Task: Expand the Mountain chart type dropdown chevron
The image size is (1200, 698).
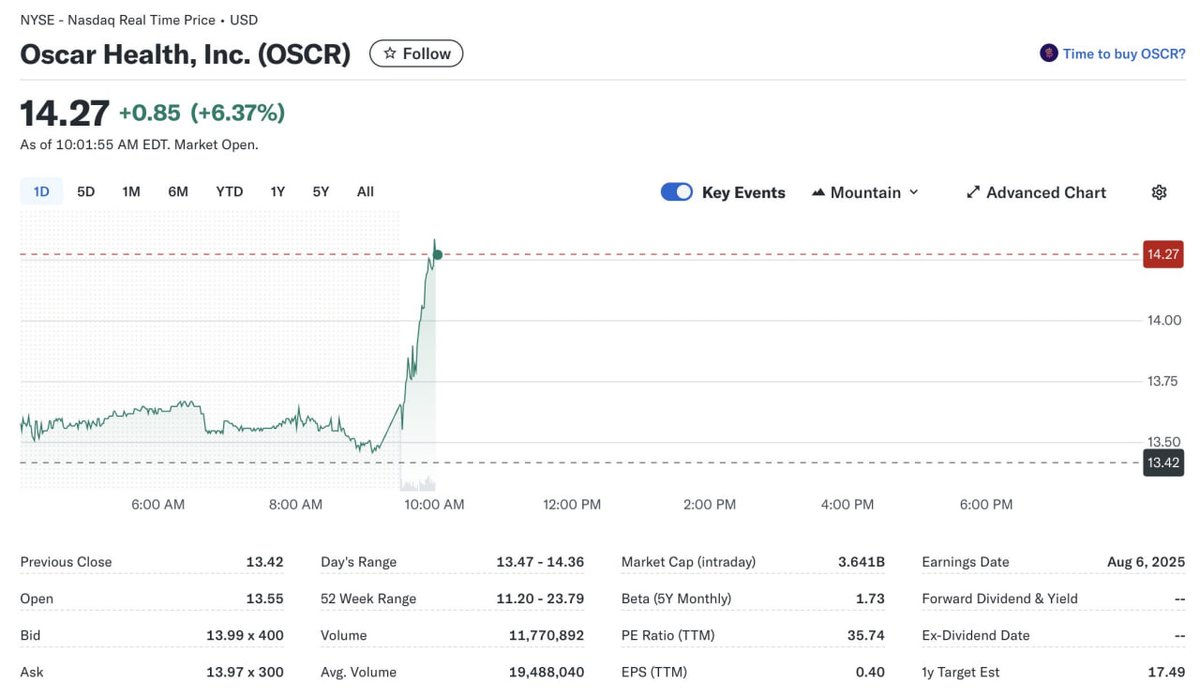Action: 913,192
